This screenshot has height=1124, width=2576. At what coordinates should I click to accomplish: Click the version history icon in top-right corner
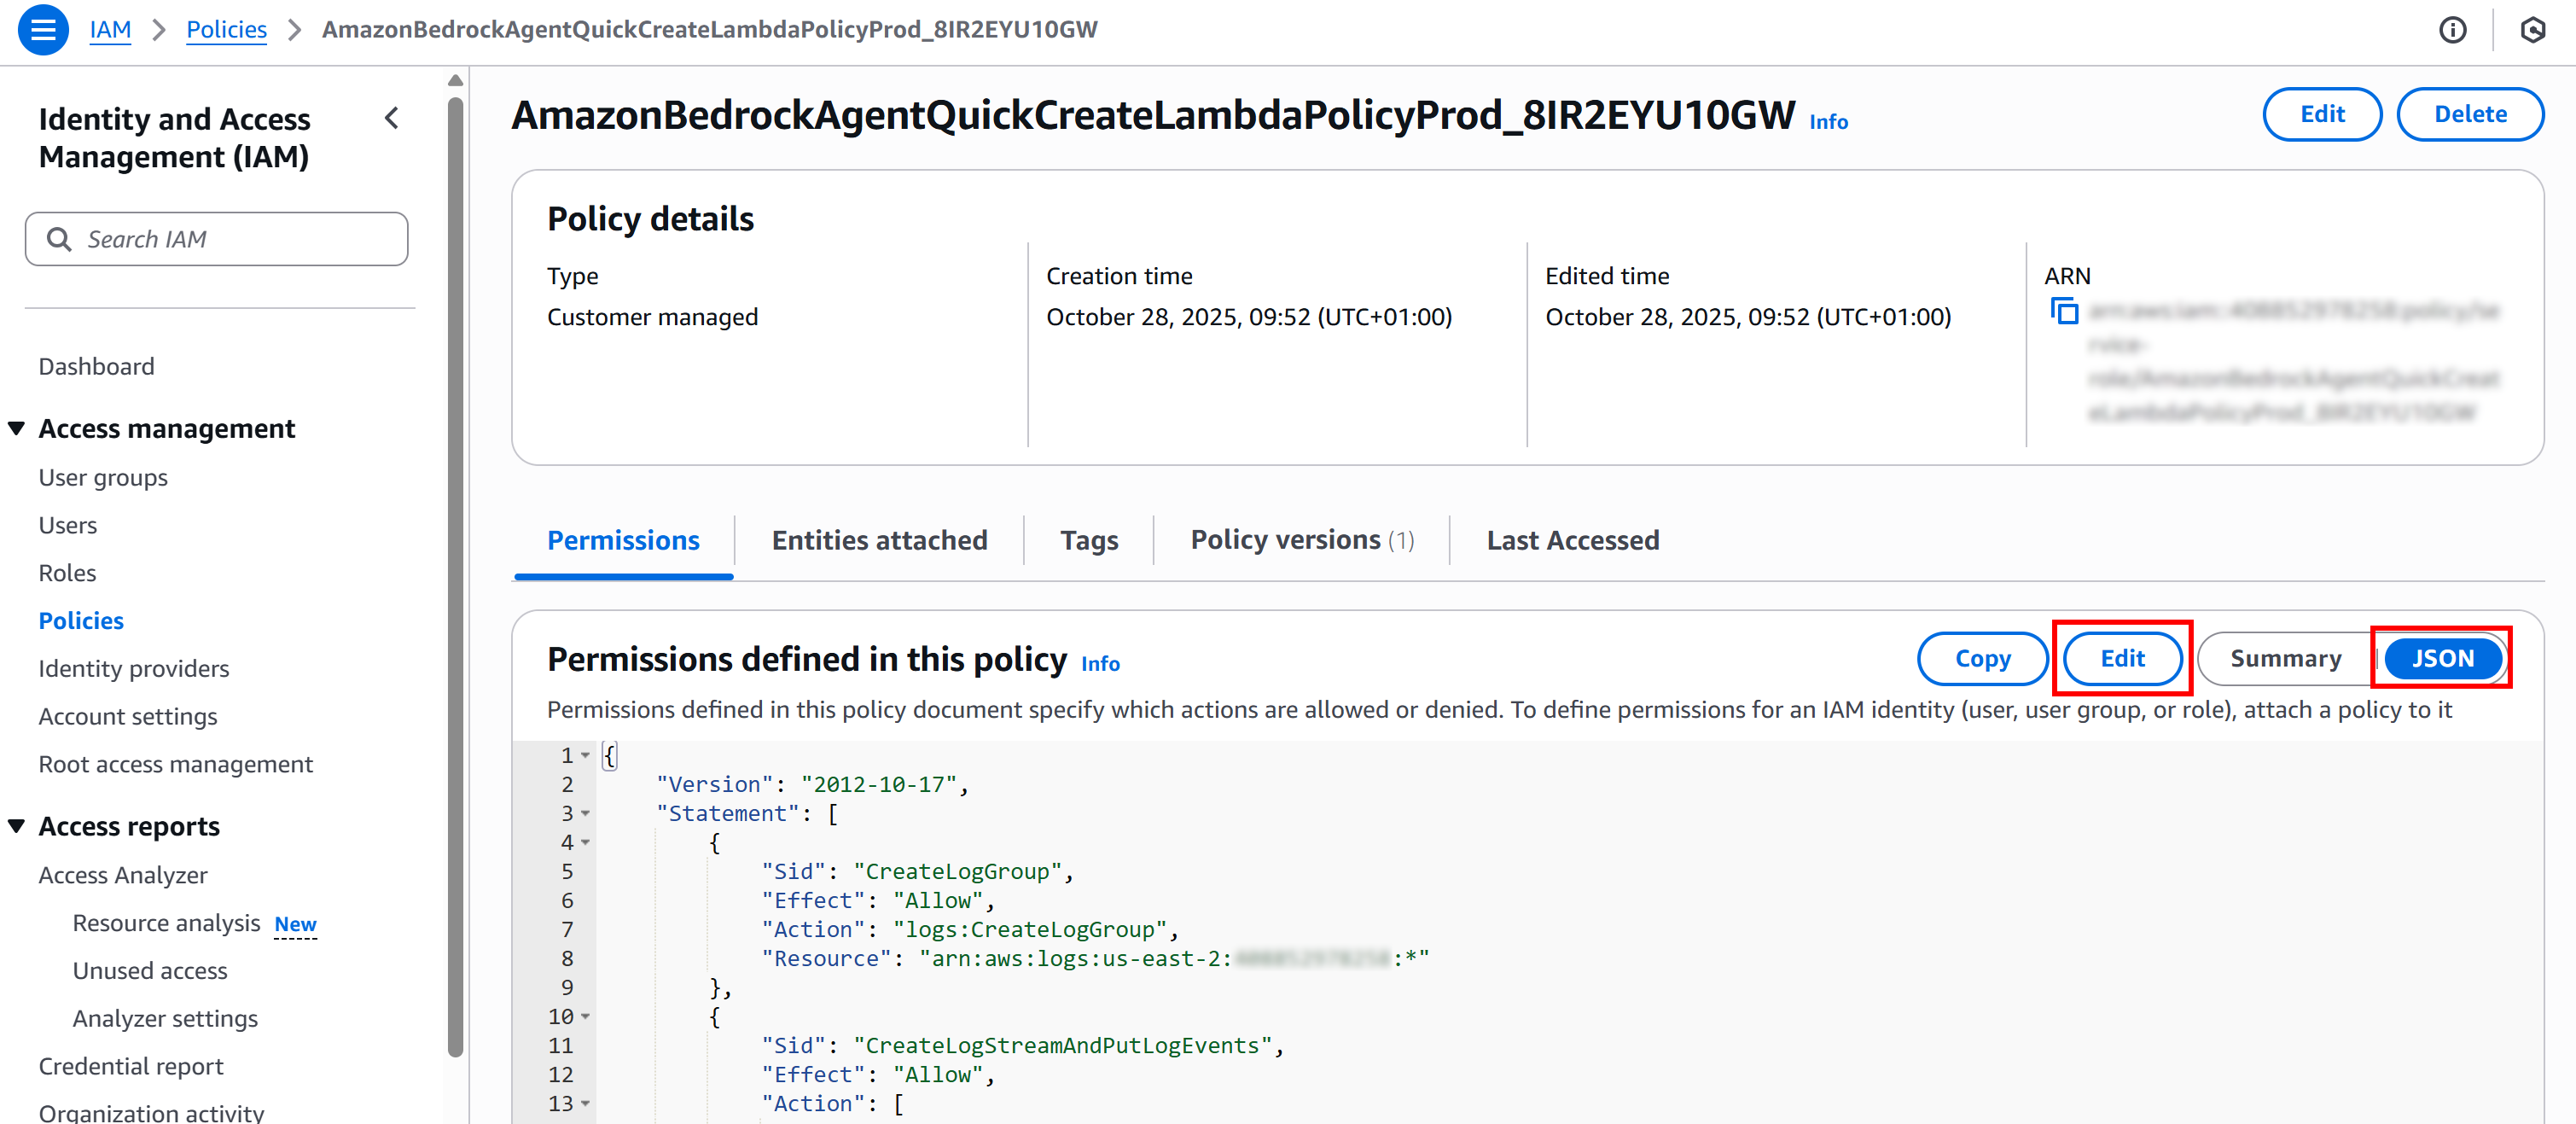tap(2533, 30)
